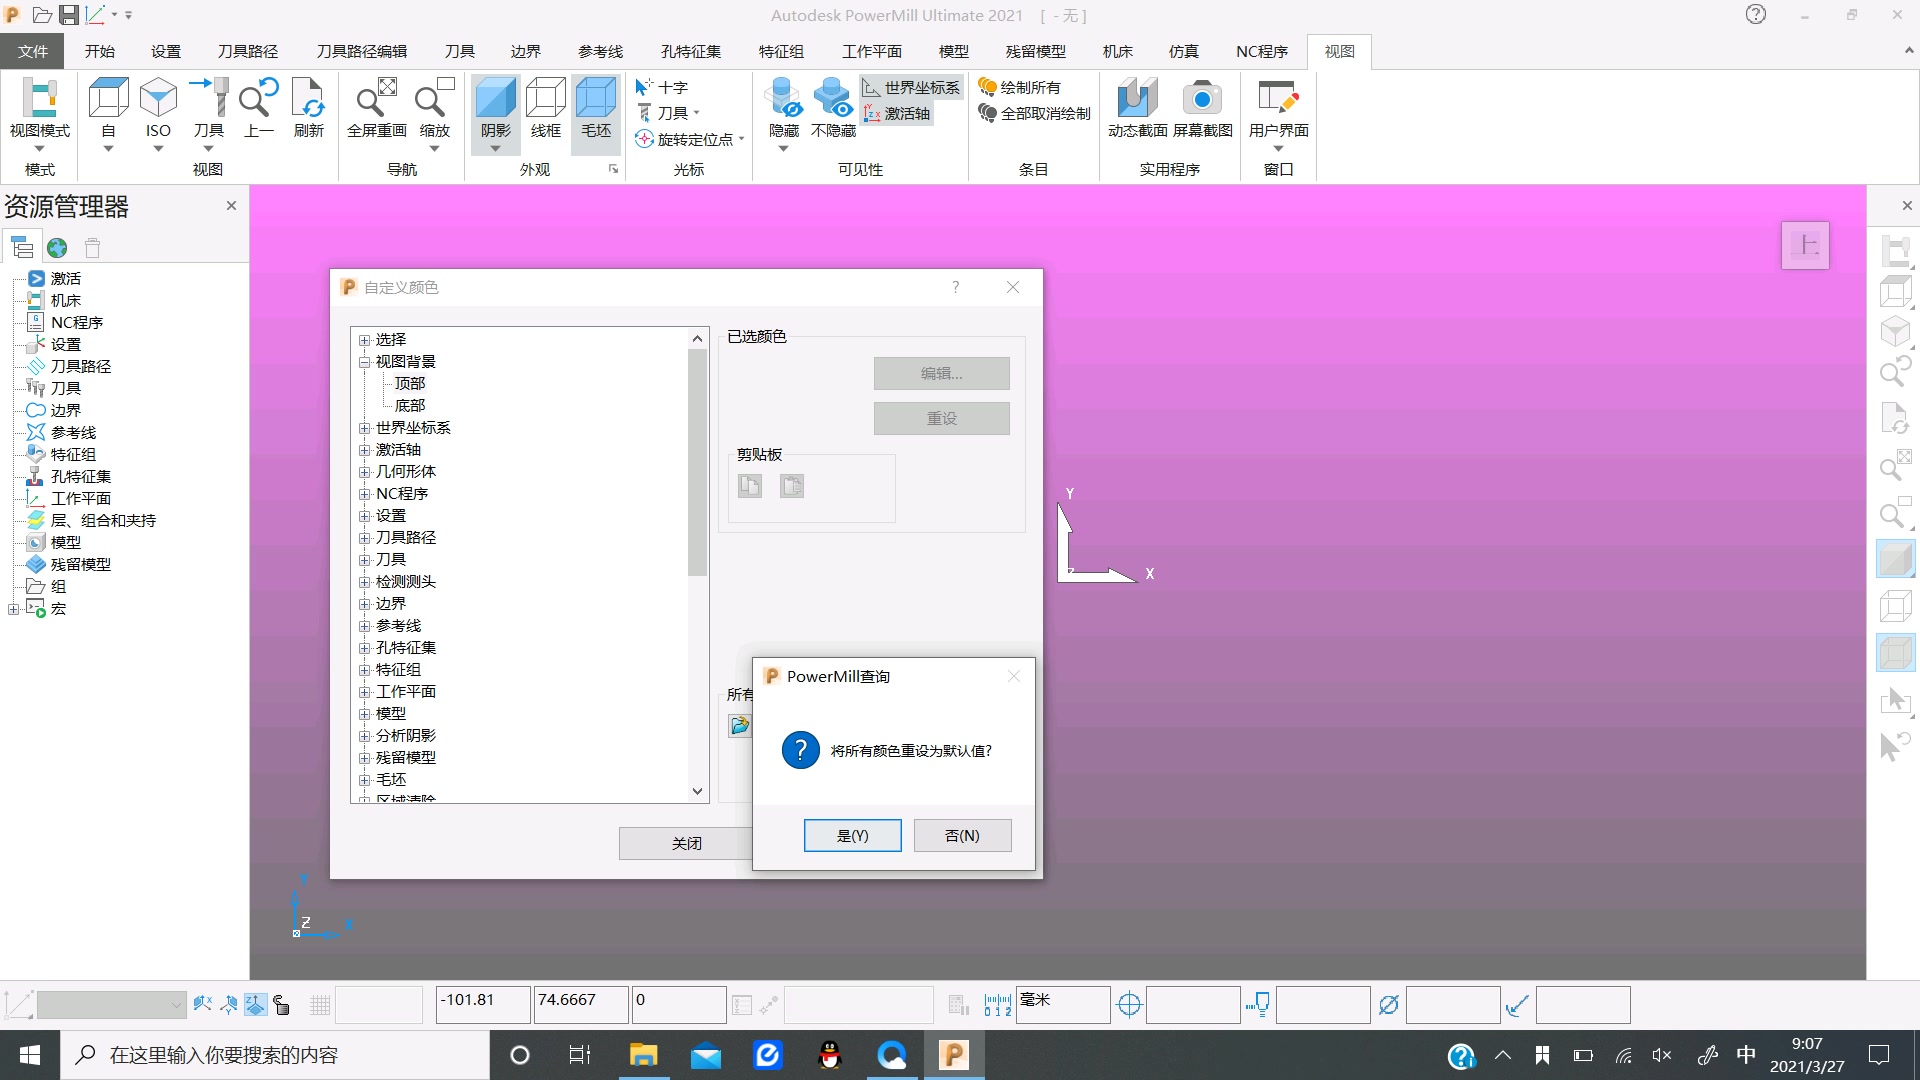Click the globe icon in explorer panel
The width and height of the screenshot is (1920, 1080).
(x=57, y=247)
